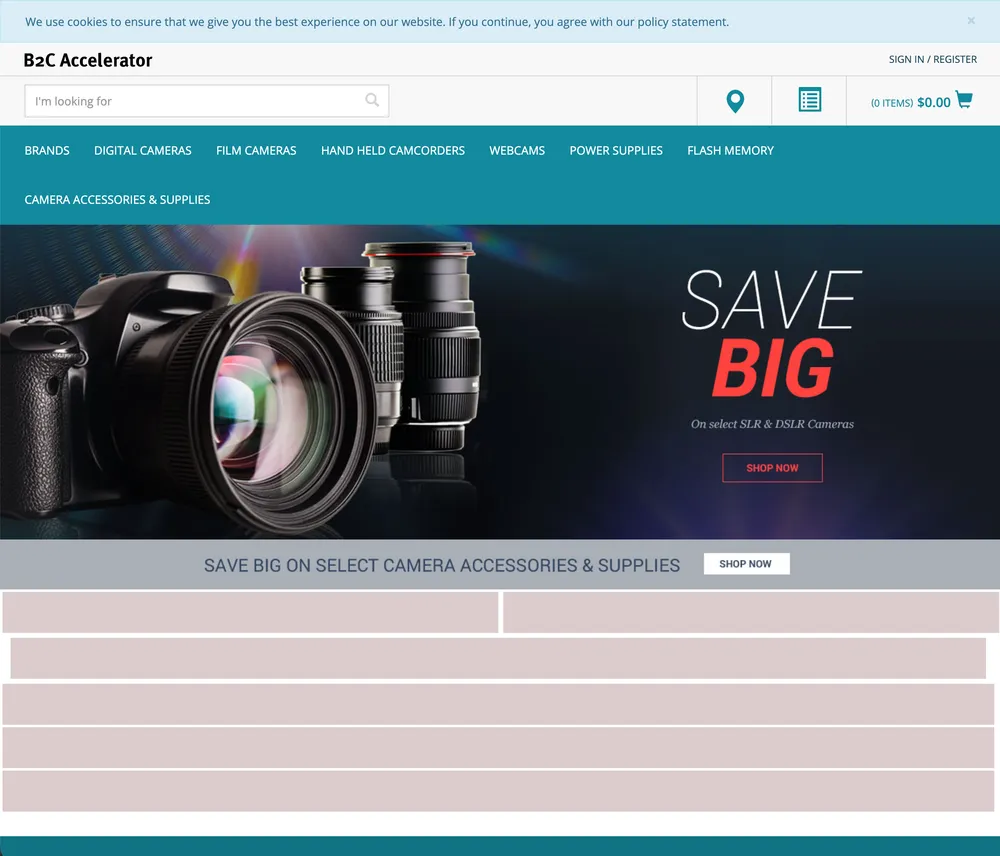This screenshot has height=856, width=1000.
Task: Open the POWER SUPPLIES category
Action: pos(615,150)
